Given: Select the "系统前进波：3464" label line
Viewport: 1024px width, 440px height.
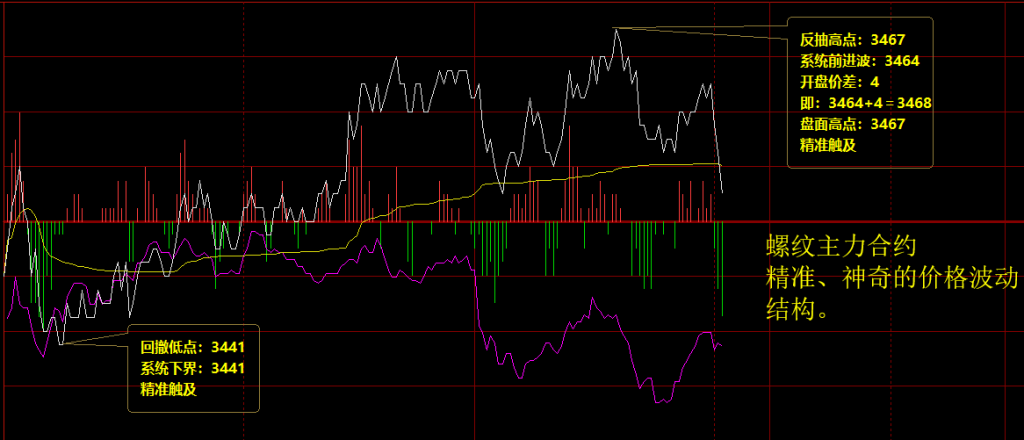Looking at the screenshot, I should tap(859, 61).
